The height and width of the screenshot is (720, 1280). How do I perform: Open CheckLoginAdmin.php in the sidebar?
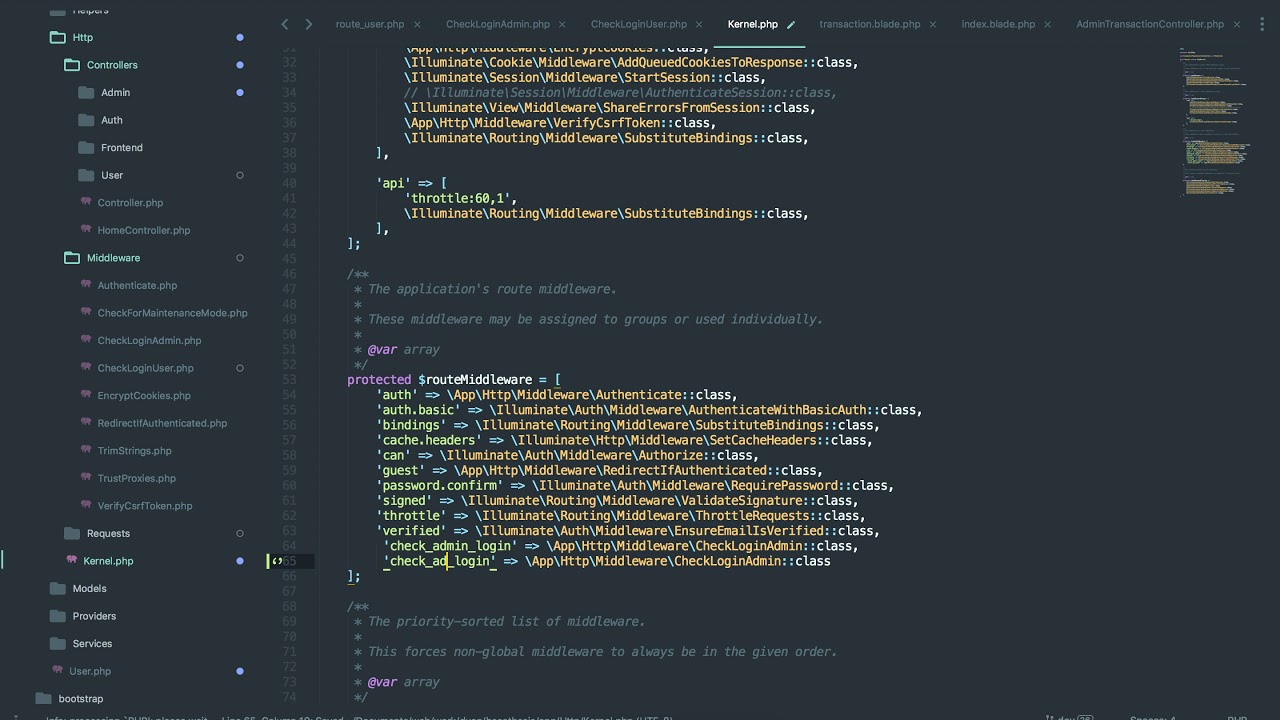[149, 340]
